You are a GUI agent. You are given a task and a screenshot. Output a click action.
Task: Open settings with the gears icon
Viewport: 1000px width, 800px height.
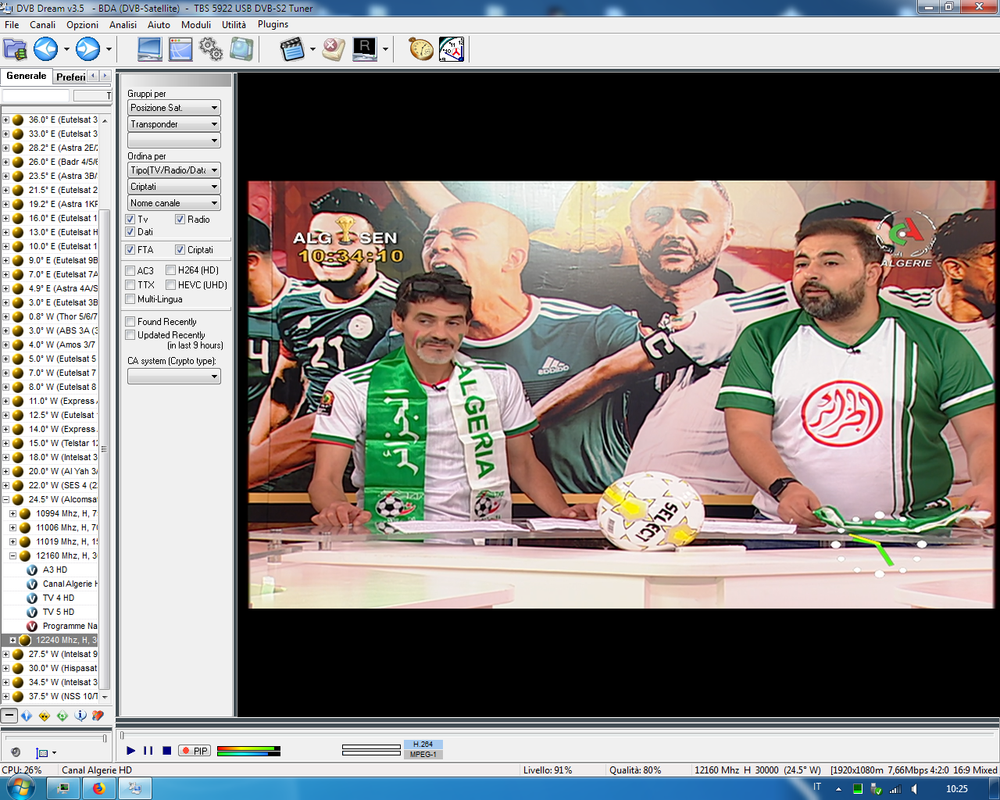(x=210, y=49)
